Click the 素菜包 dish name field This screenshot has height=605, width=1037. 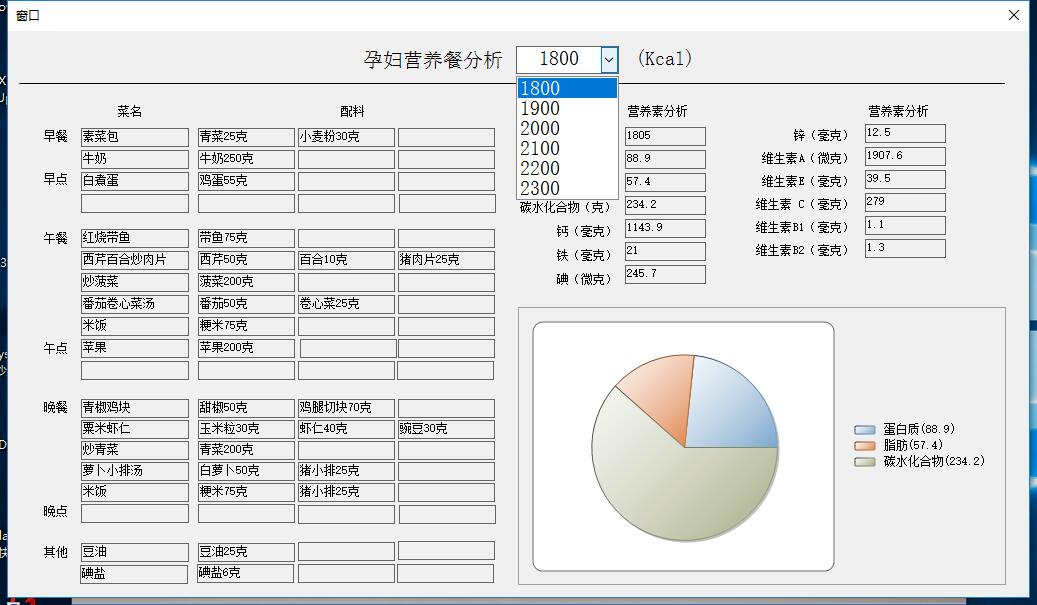[134, 137]
